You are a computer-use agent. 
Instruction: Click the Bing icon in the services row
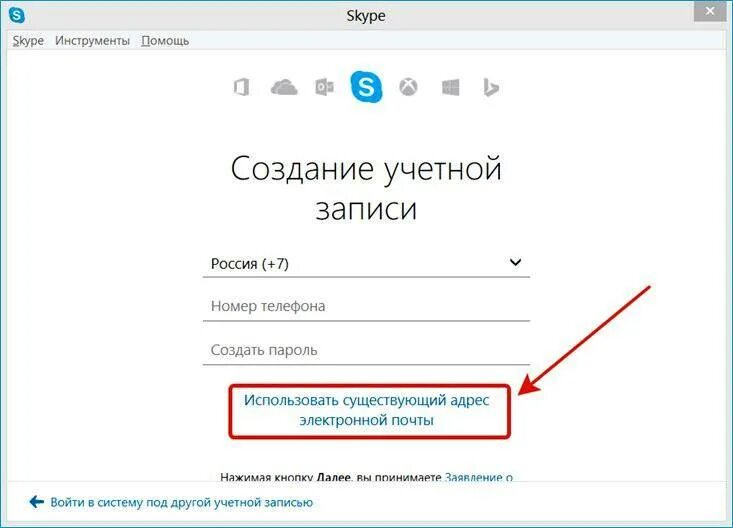(x=490, y=87)
